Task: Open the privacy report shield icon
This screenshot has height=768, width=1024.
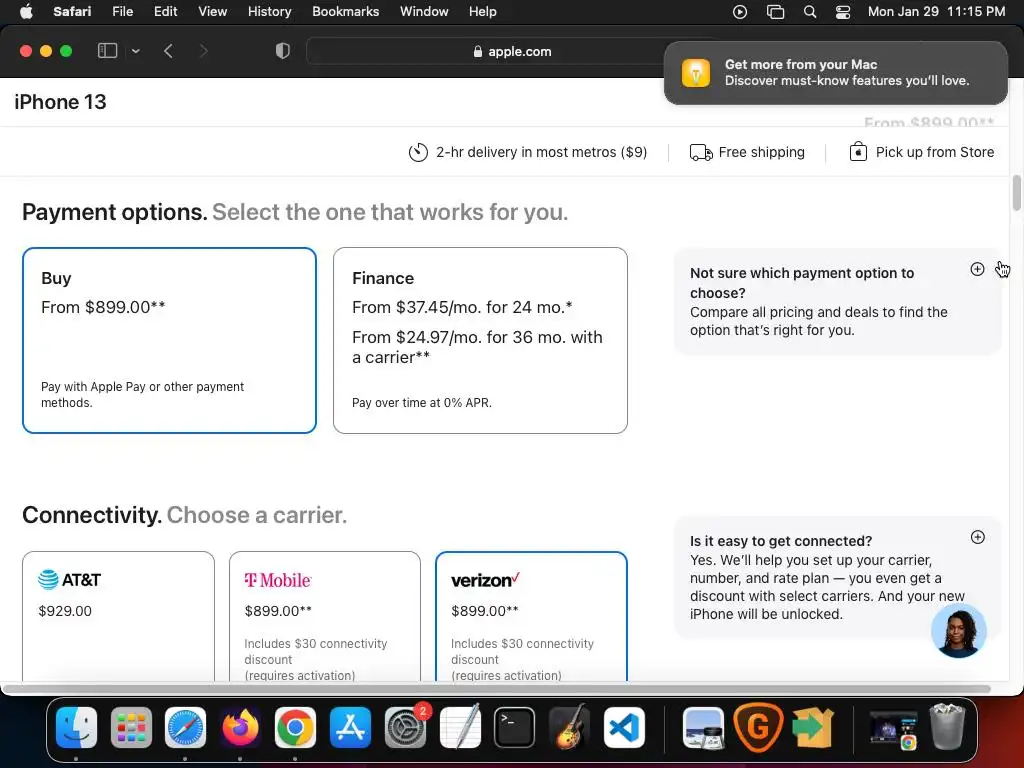Action: 283,51
